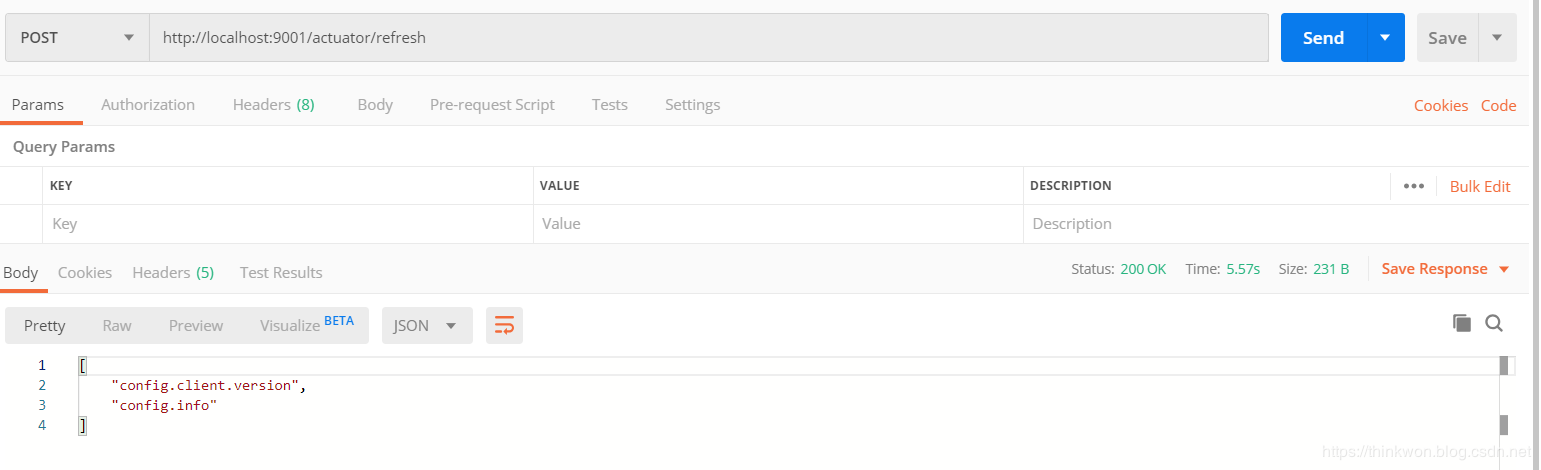Click the blue Send button
1541x470 pixels.
[x=1322, y=38]
